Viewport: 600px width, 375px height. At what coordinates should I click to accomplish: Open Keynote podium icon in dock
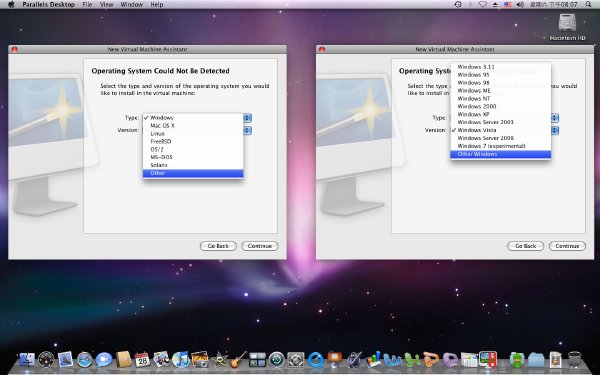[x=335, y=360]
